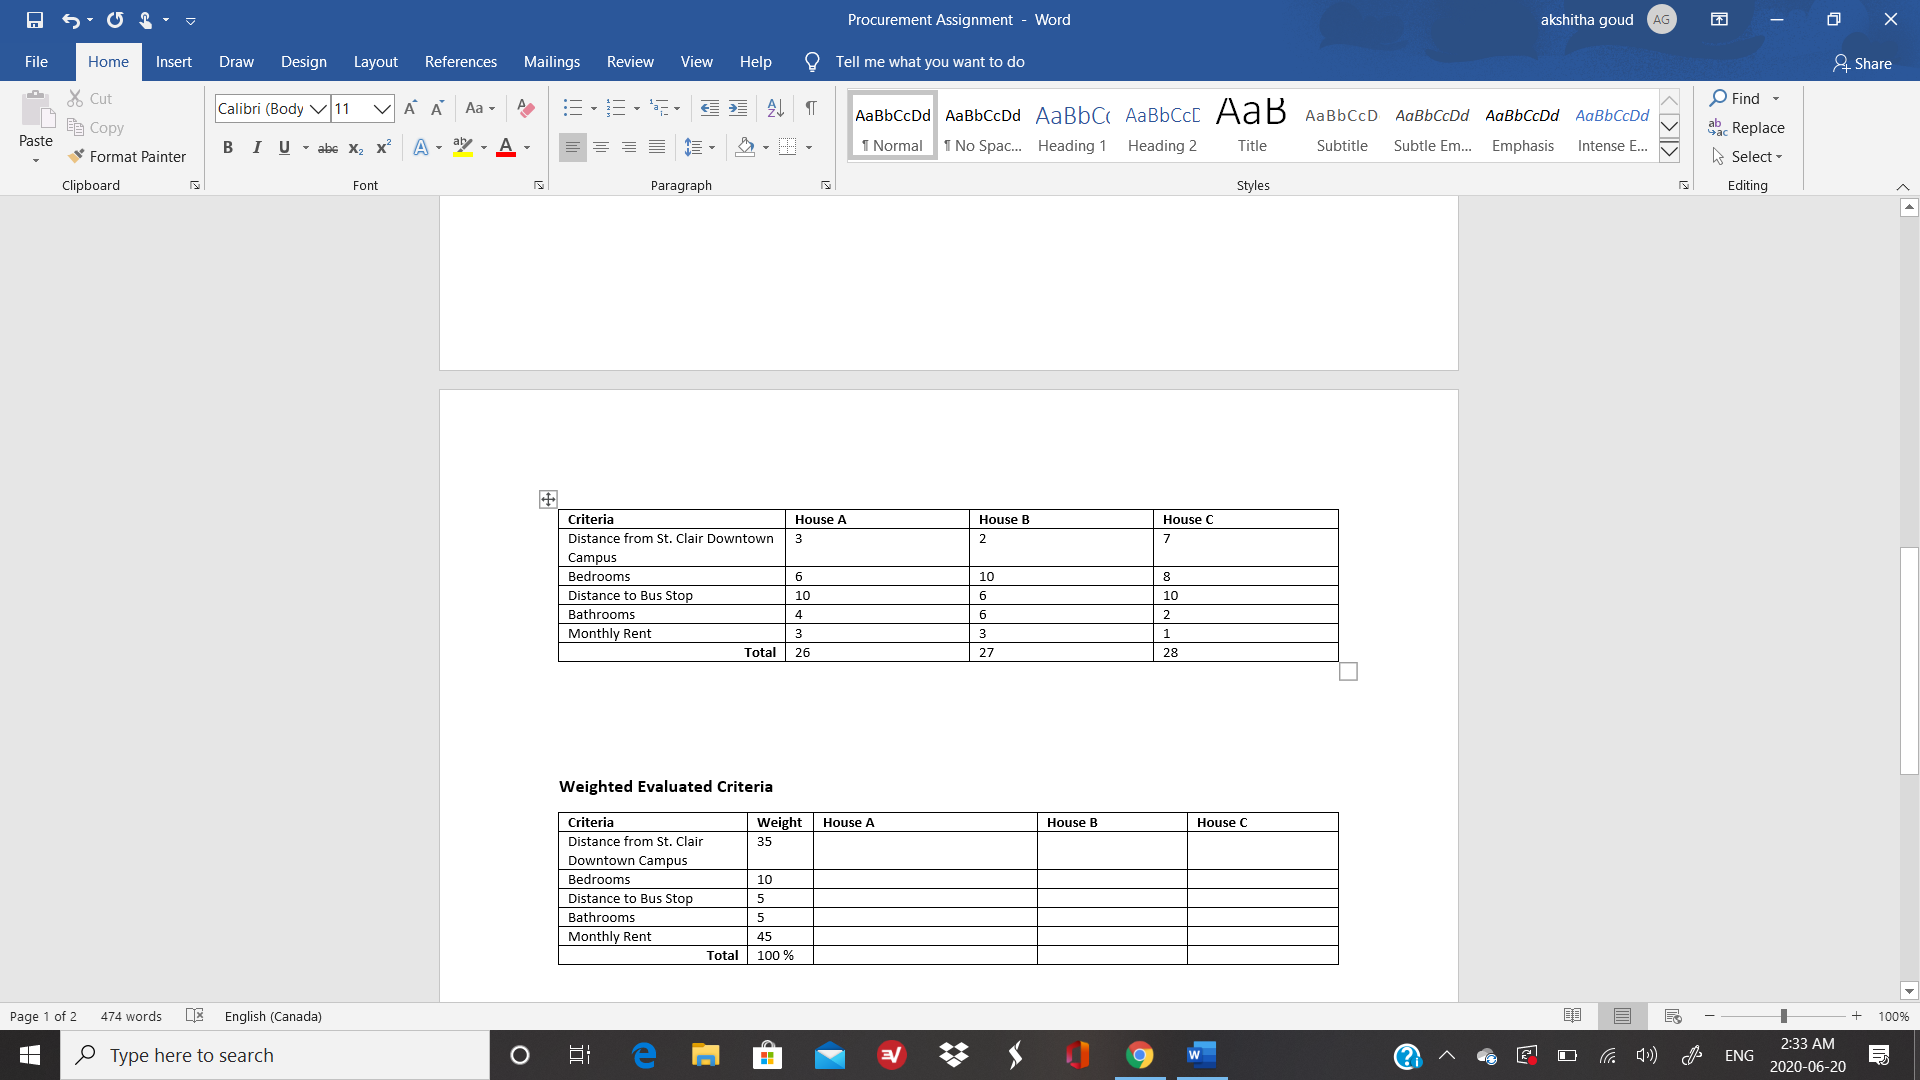Image resolution: width=1920 pixels, height=1080 pixels.
Task: Toggle Show/Hide paragraph marks
Action: tap(811, 108)
